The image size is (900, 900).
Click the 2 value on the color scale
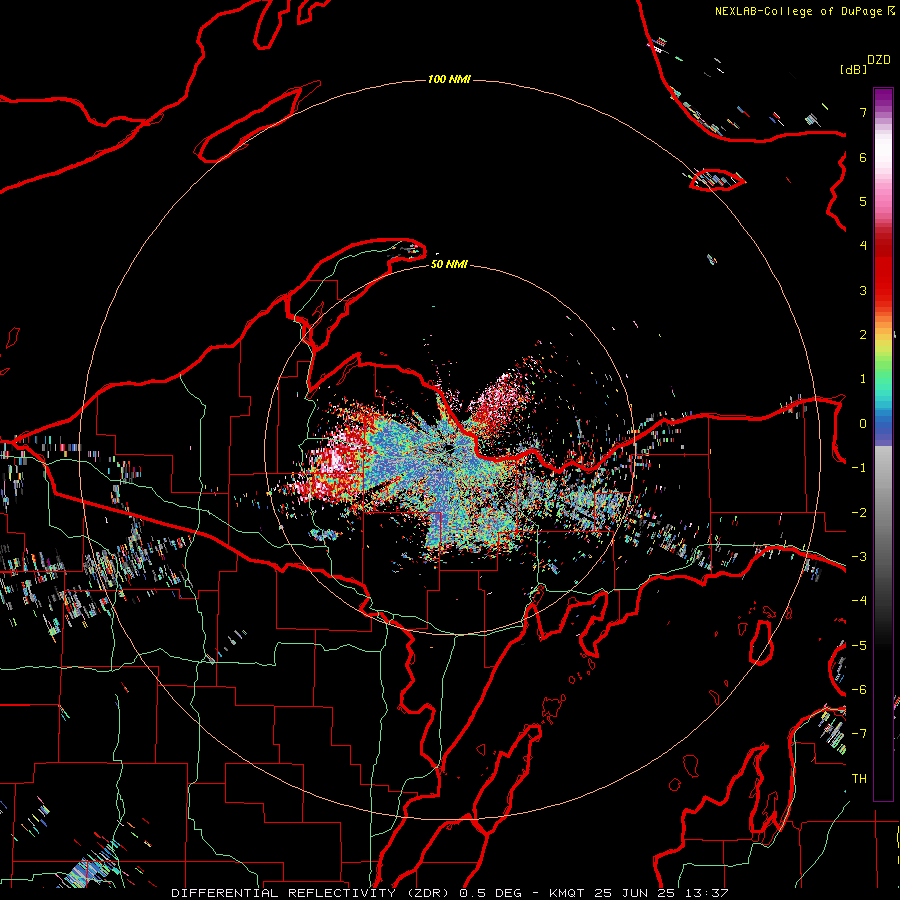(x=863, y=335)
